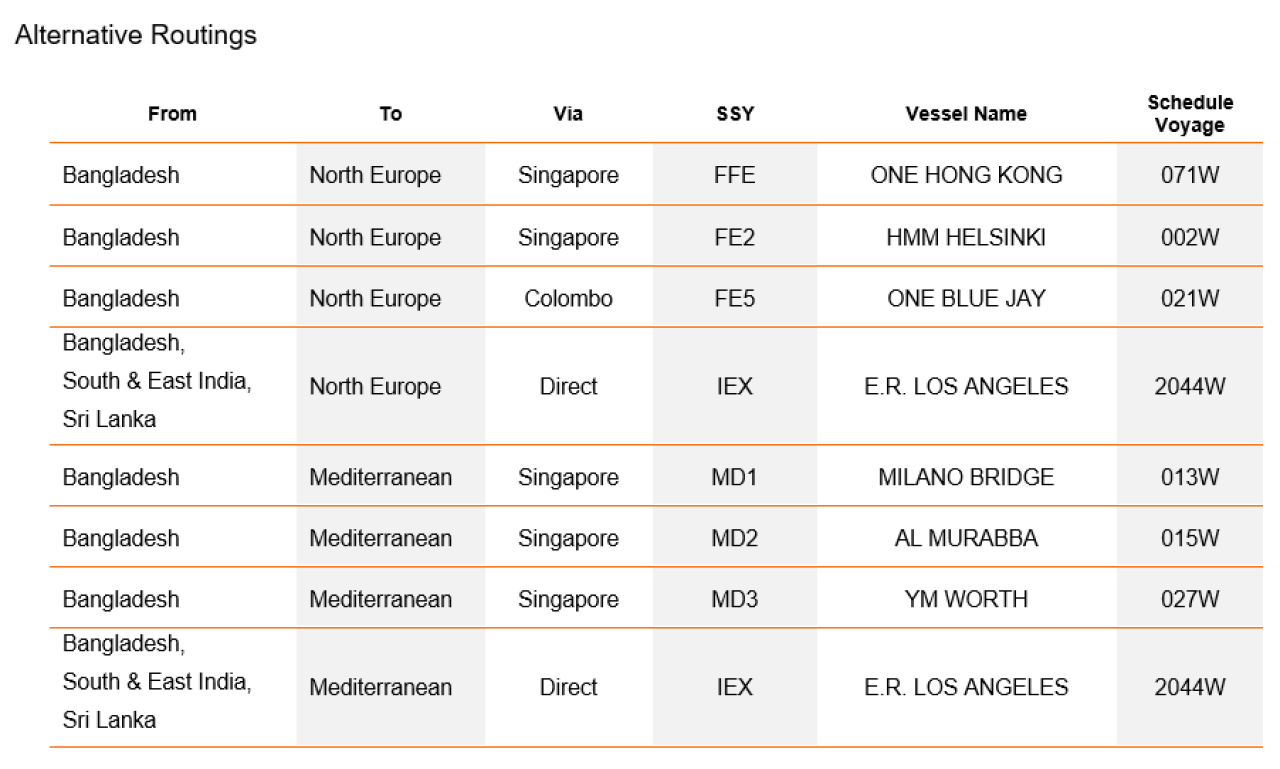The width and height of the screenshot is (1280, 769).
Task: Select voyage number 027W
Action: pos(1190,599)
